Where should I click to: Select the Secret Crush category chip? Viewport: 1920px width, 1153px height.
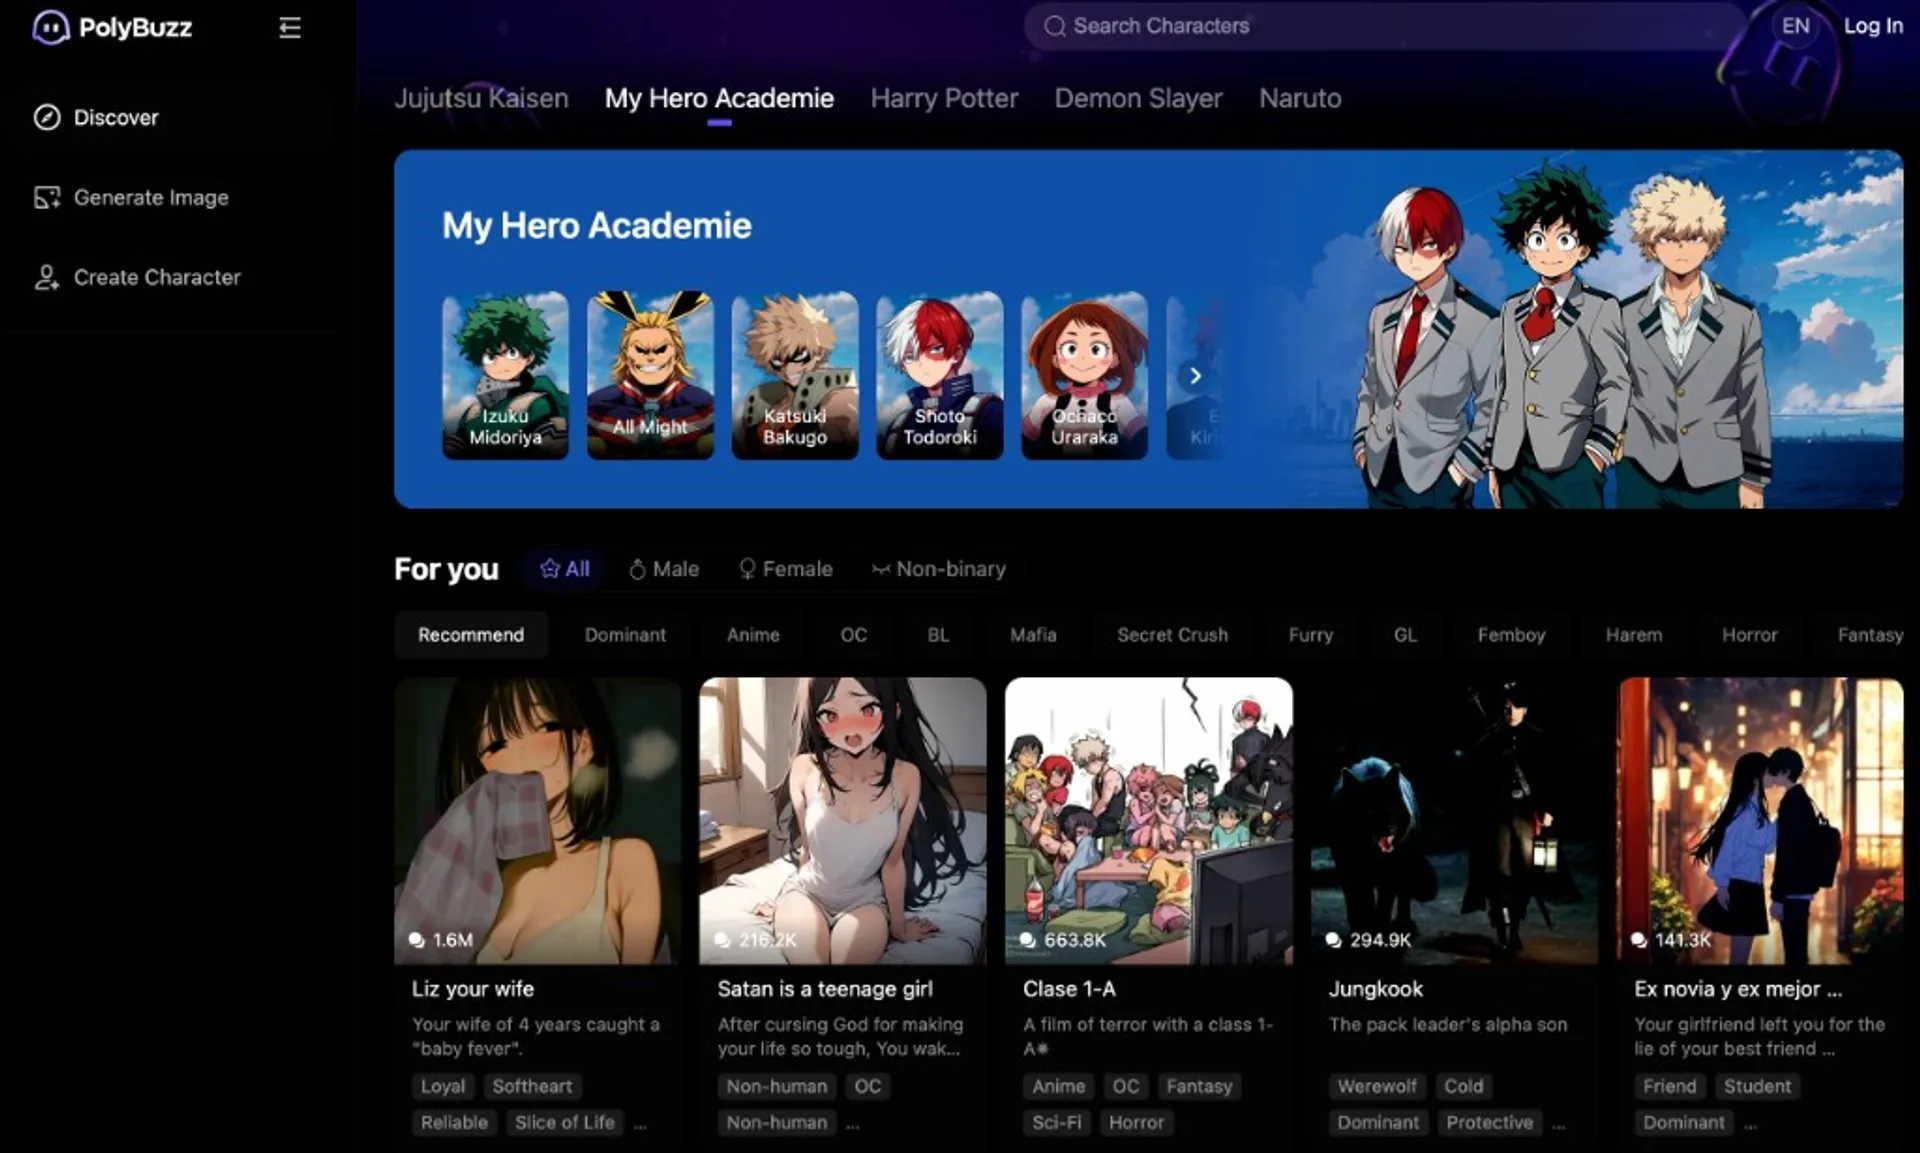click(1172, 634)
